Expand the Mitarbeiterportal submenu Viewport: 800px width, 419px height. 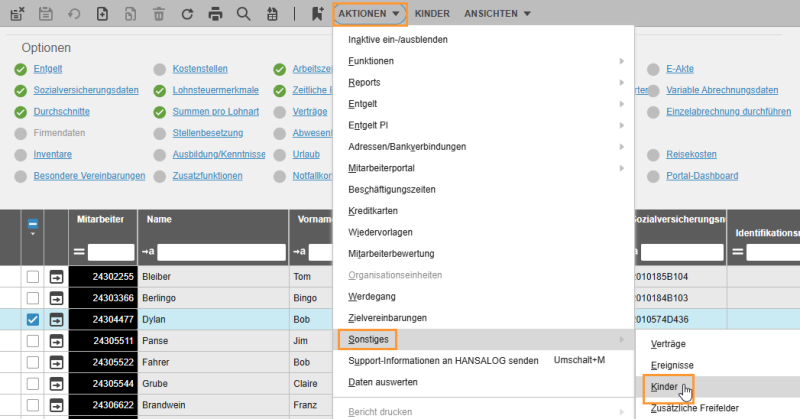point(483,168)
